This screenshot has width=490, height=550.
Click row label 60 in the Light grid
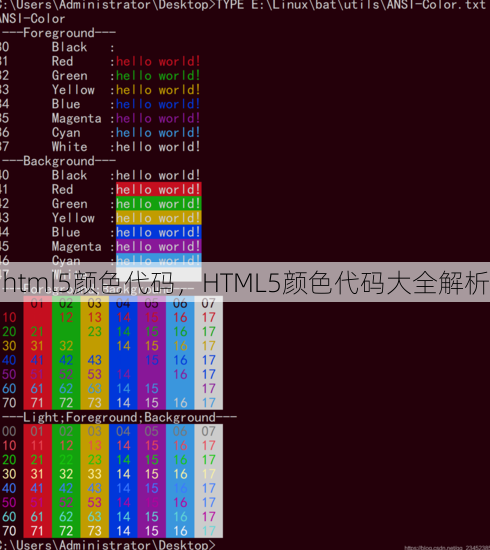pyautogui.click(x=9, y=517)
